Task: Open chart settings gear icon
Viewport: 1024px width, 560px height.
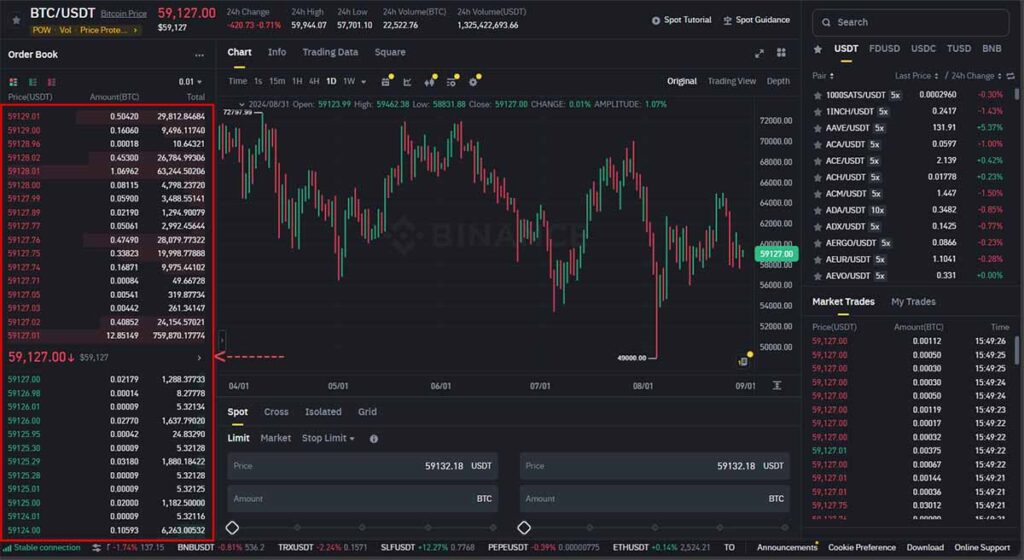Action: pyautogui.click(x=473, y=82)
